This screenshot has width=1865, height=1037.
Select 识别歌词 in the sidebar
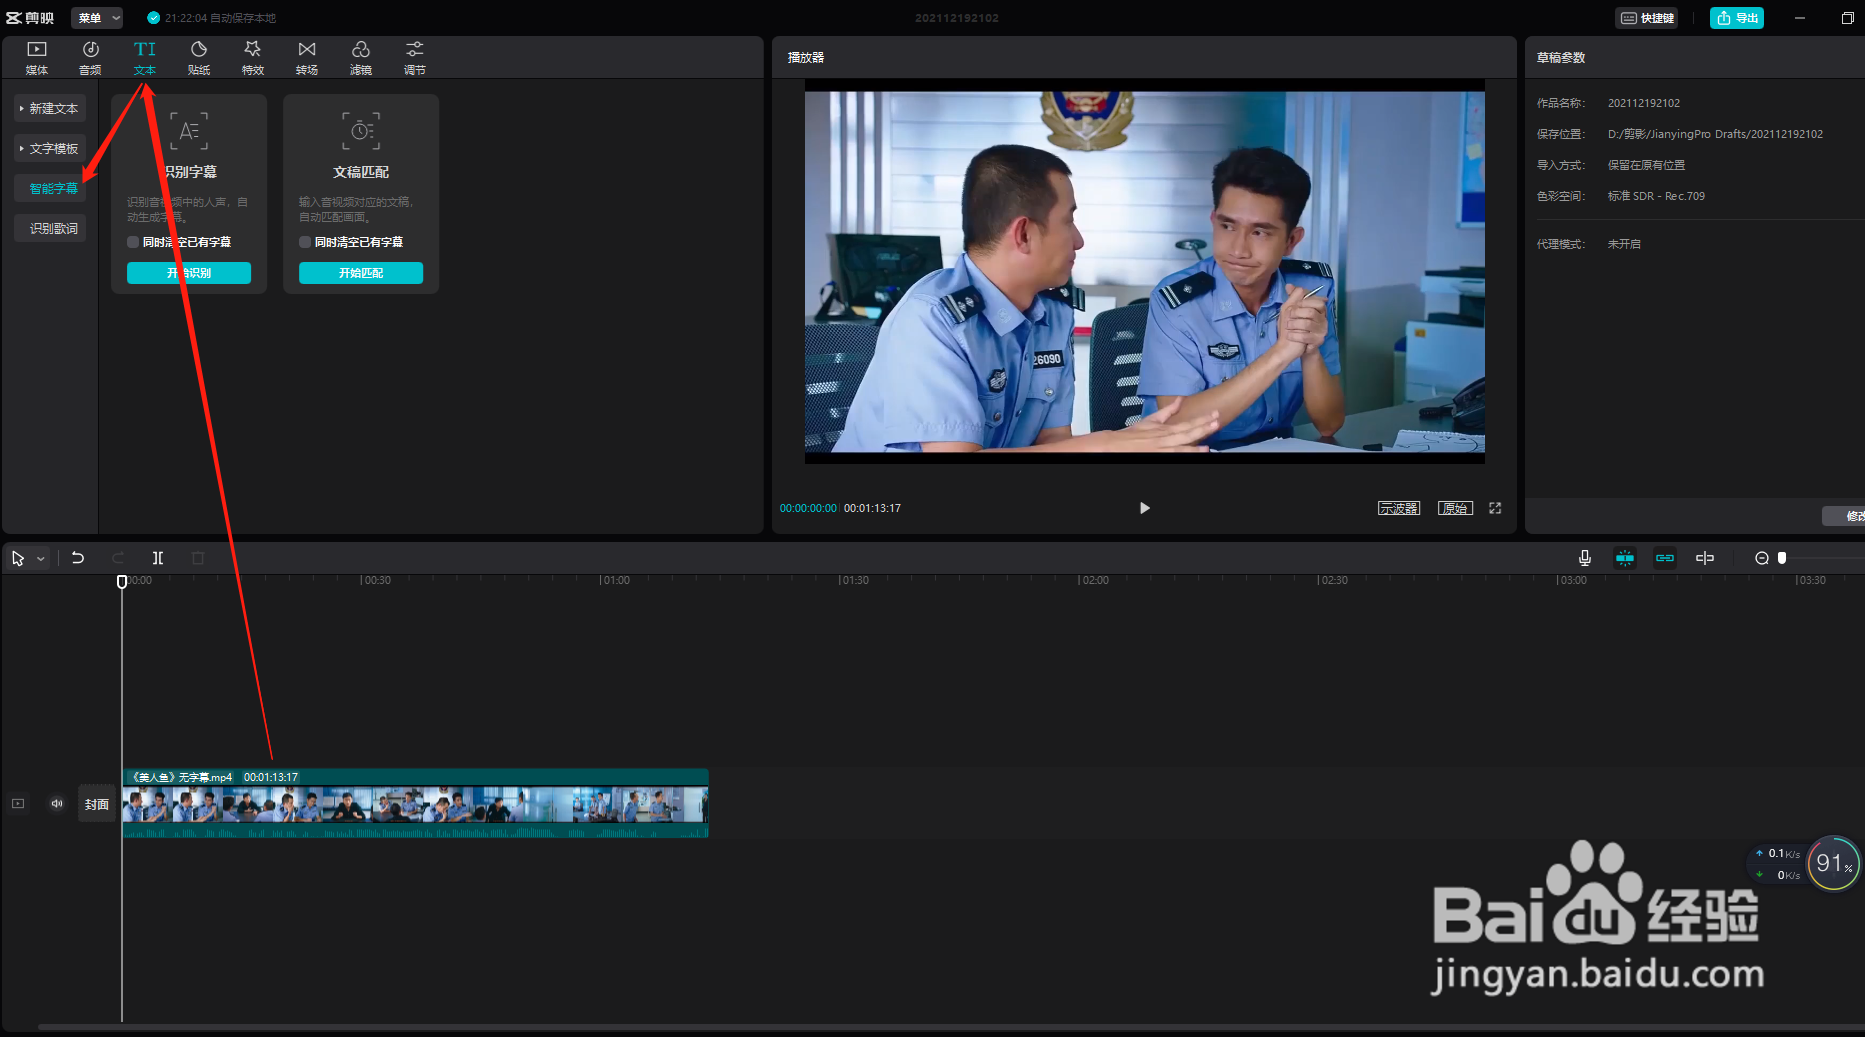pos(50,228)
